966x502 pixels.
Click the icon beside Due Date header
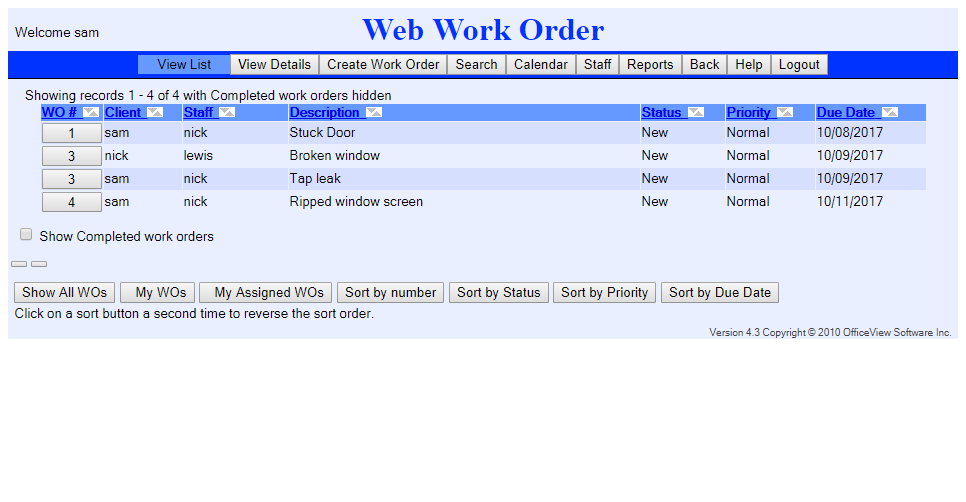pyautogui.click(x=889, y=113)
